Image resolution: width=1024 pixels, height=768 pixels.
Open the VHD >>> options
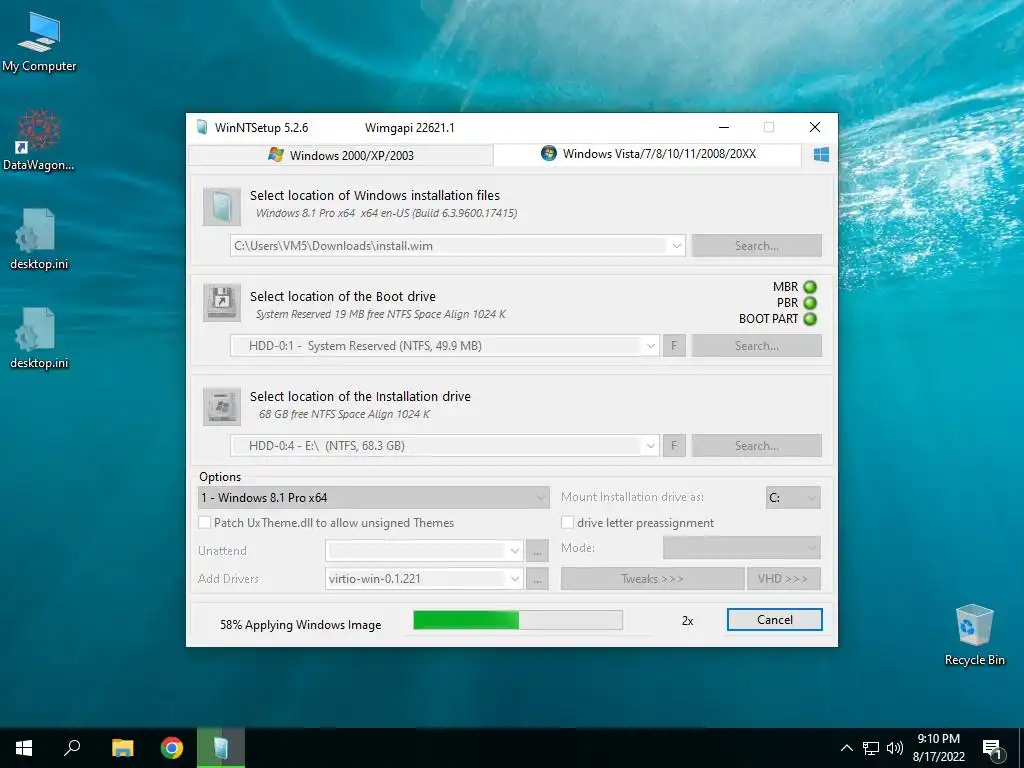784,579
